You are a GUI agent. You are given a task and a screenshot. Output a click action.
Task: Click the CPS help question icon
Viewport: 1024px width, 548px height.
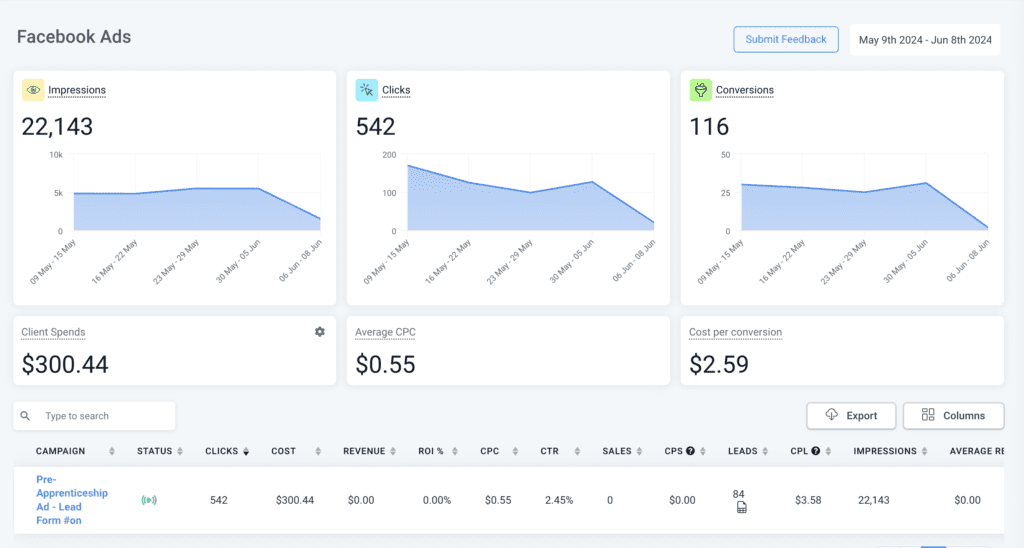pyautogui.click(x=690, y=451)
